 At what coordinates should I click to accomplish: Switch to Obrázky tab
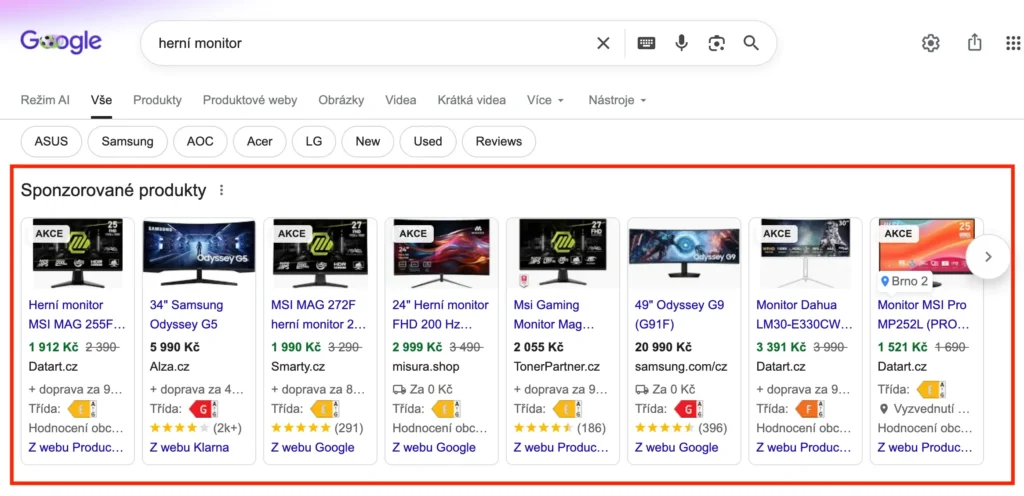pos(342,101)
